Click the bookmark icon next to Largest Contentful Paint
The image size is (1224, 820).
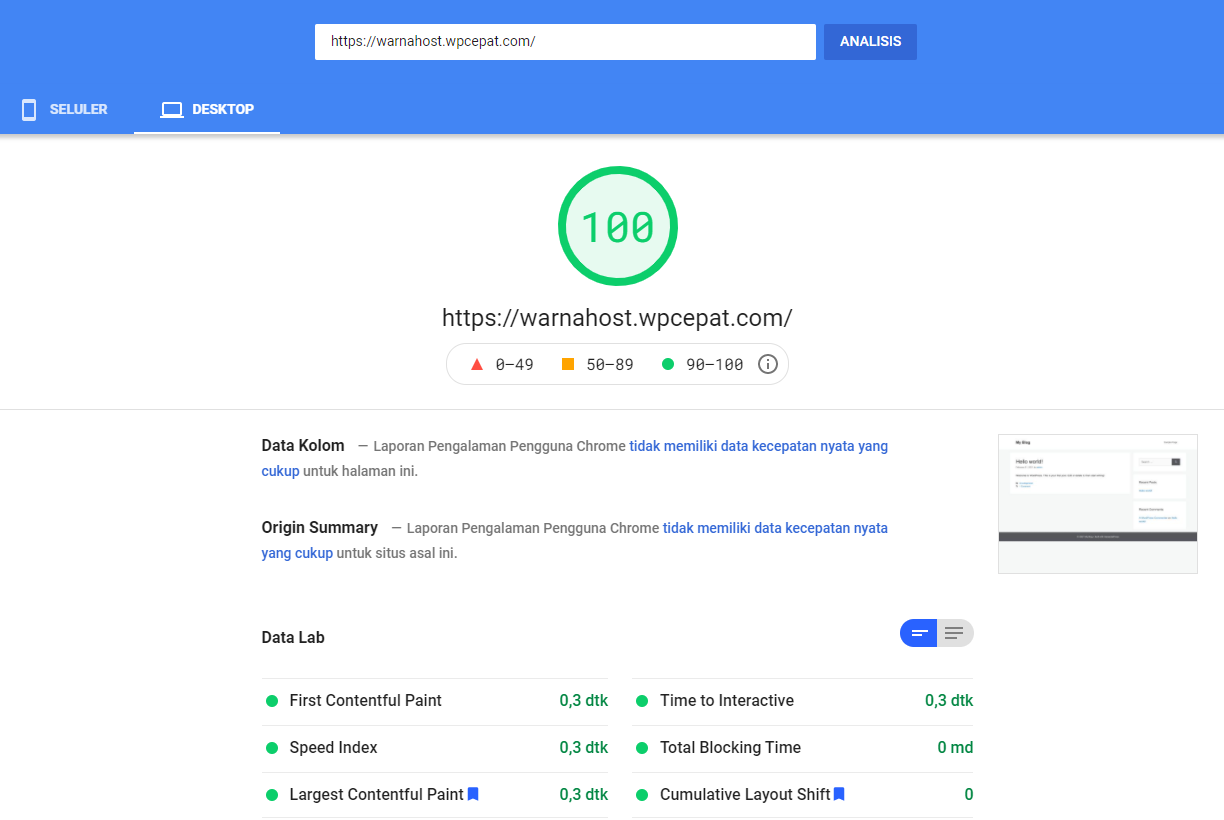[x=473, y=794]
